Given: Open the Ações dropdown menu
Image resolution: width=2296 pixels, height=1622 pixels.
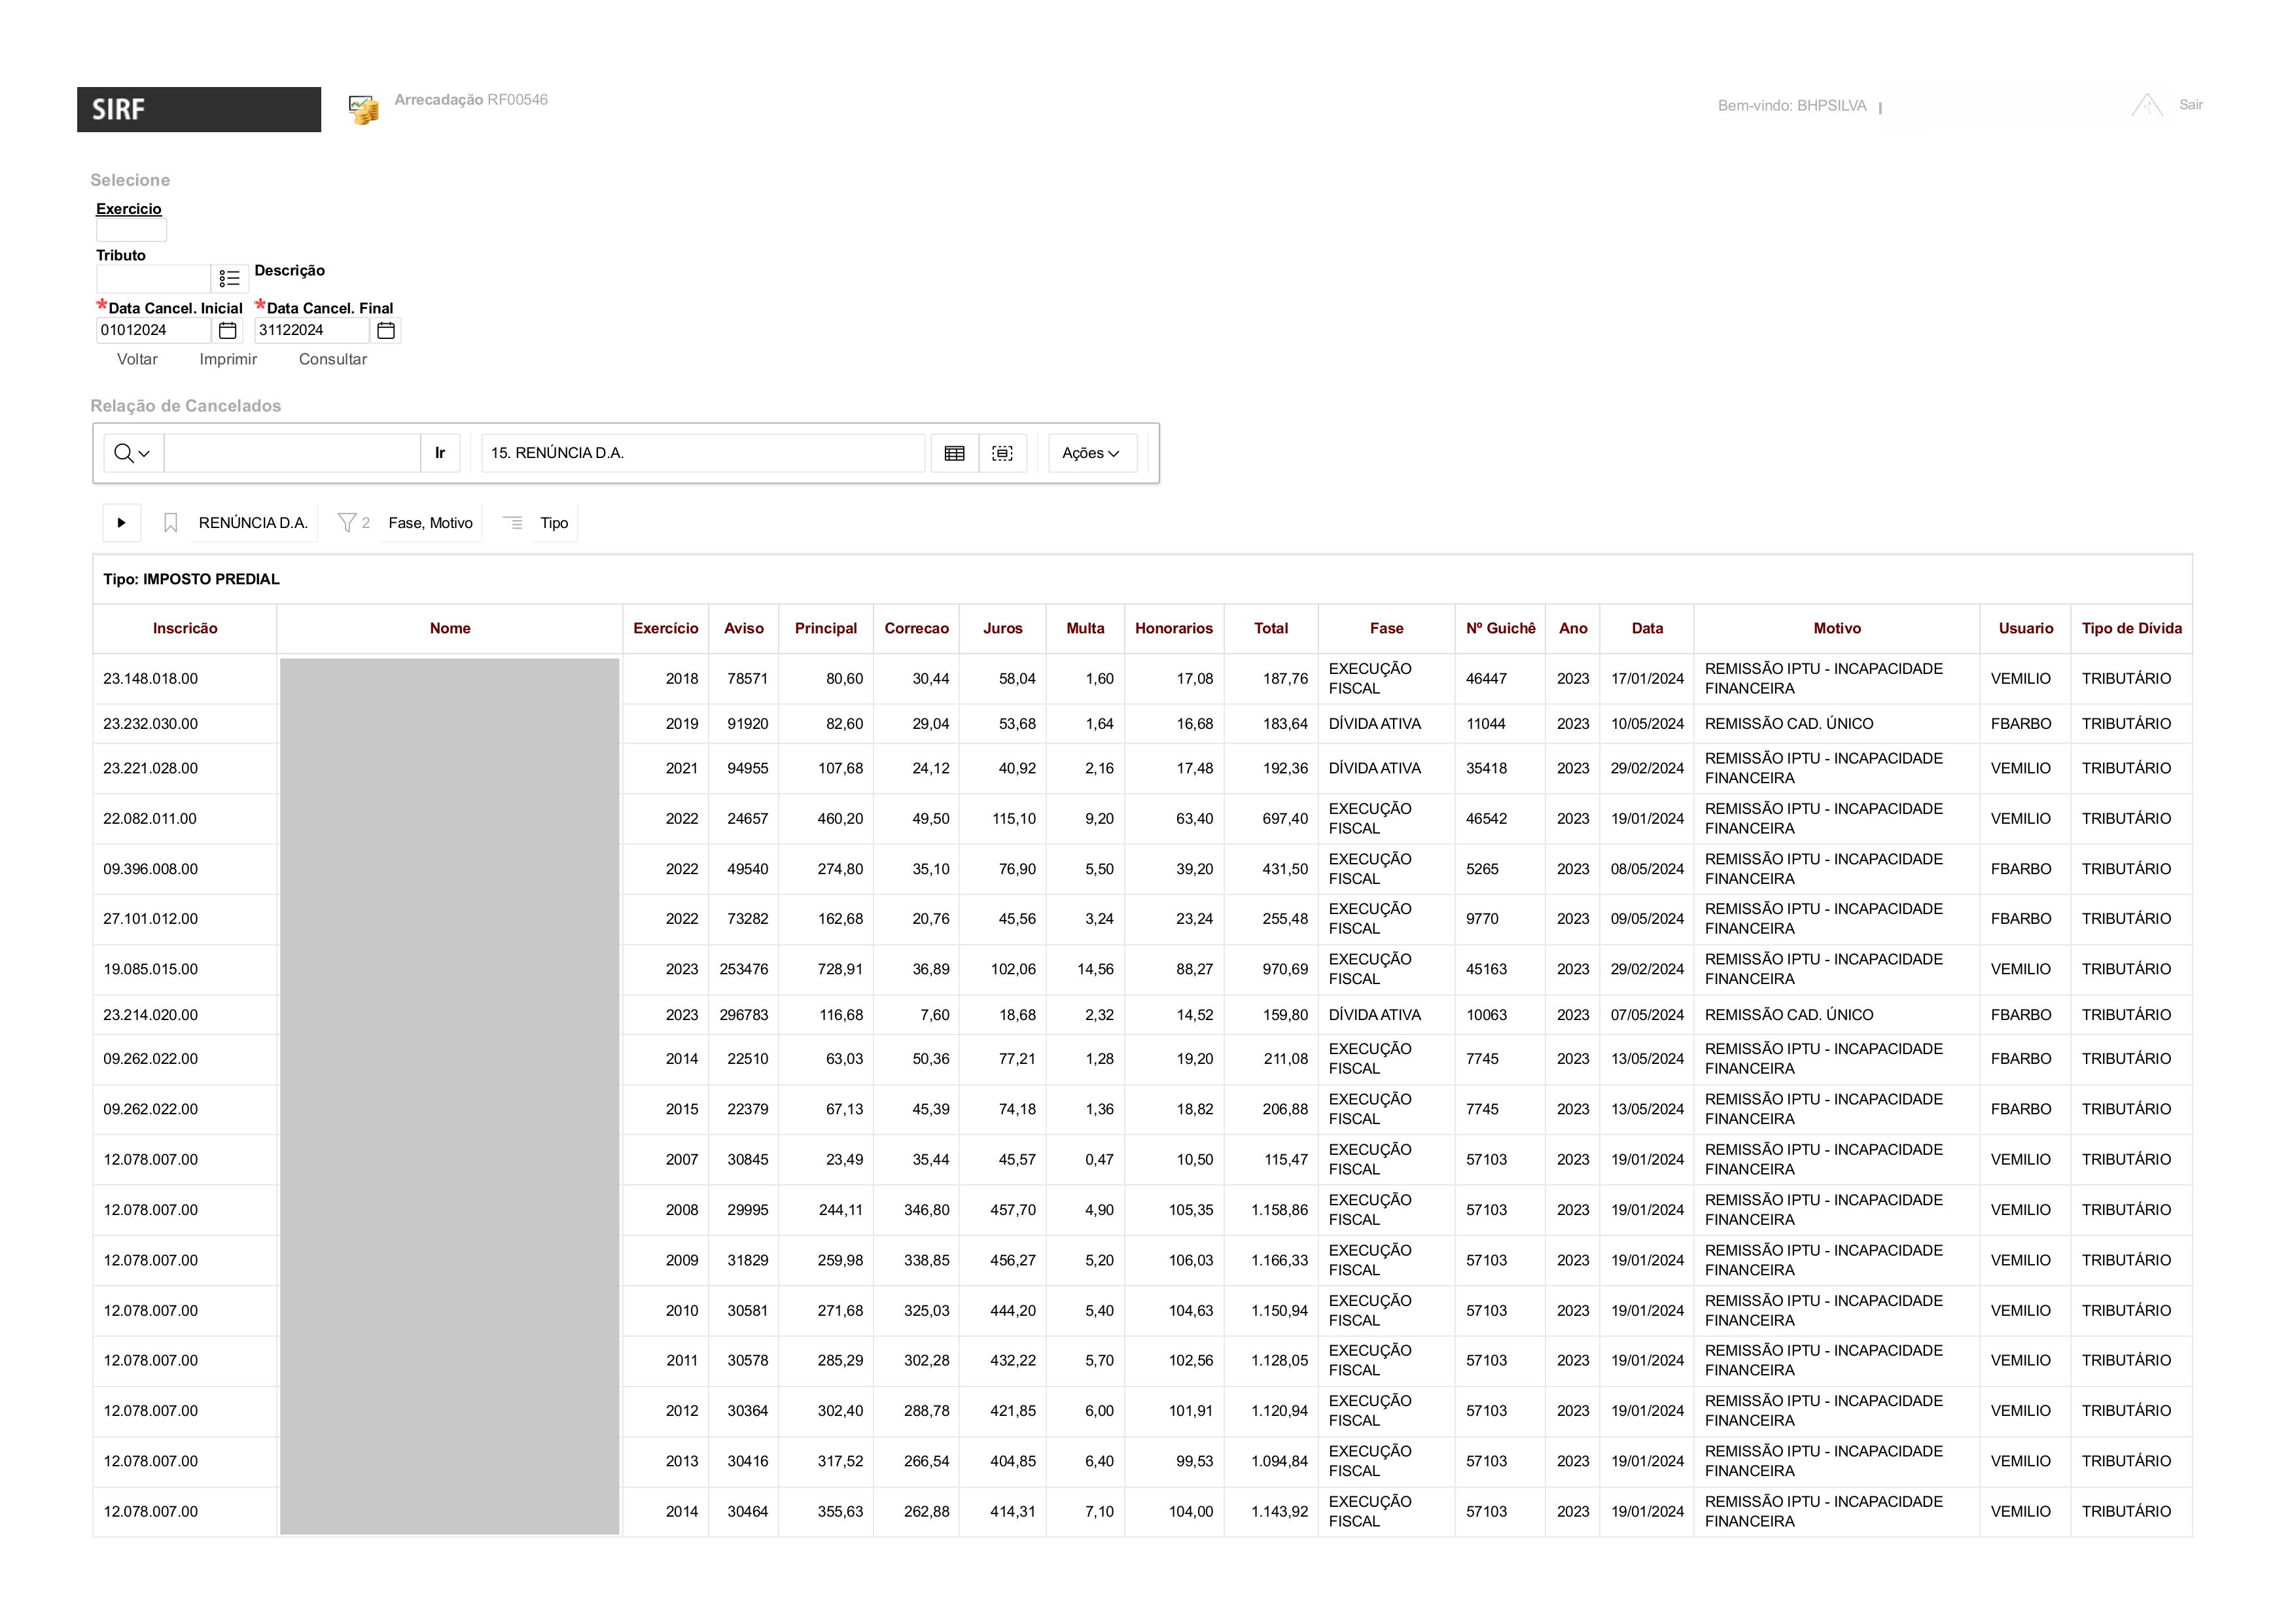Looking at the screenshot, I should [x=1092, y=453].
